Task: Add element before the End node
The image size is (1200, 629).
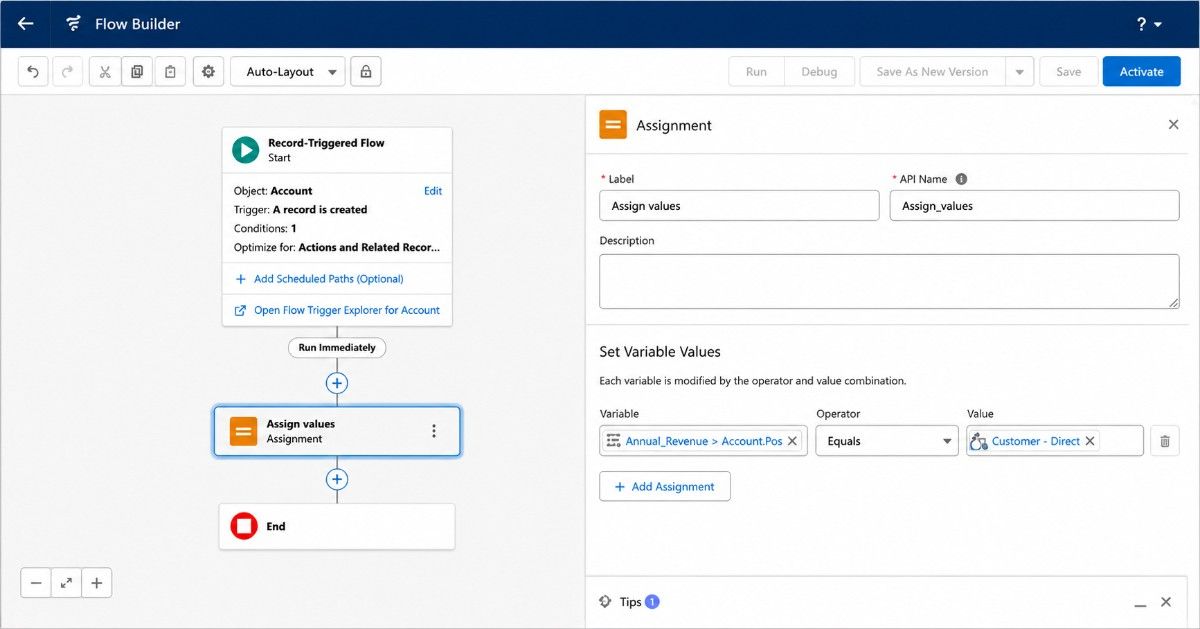Action: point(337,479)
